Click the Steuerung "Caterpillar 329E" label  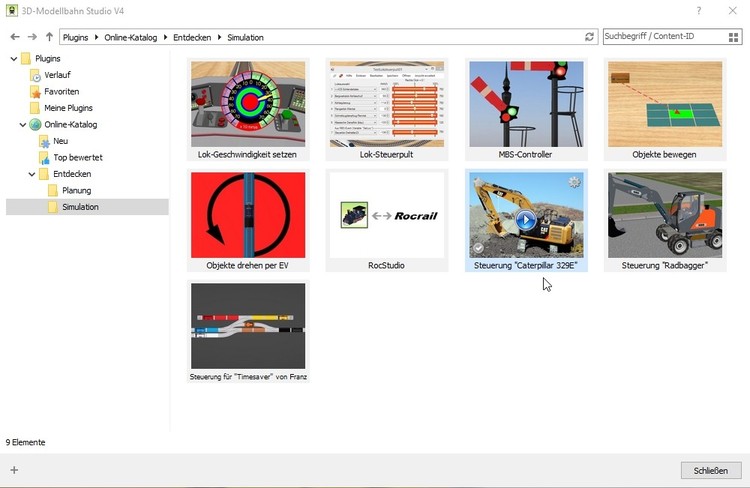(526, 266)
